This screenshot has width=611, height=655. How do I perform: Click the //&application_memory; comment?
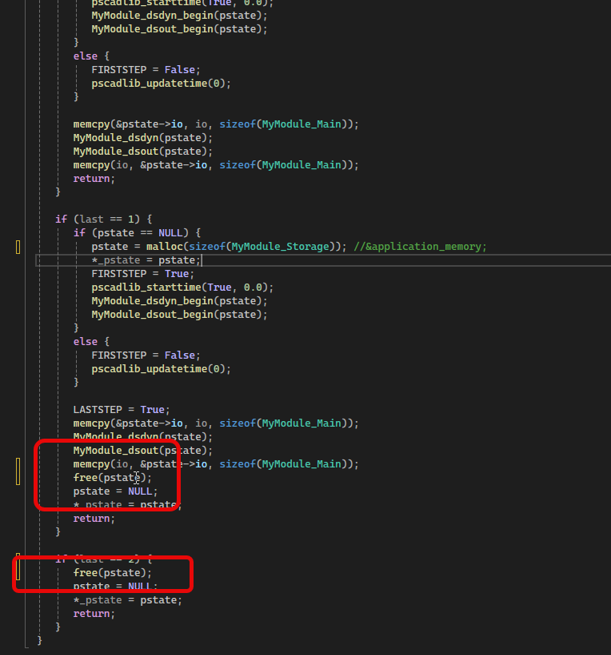click(420, 246)
